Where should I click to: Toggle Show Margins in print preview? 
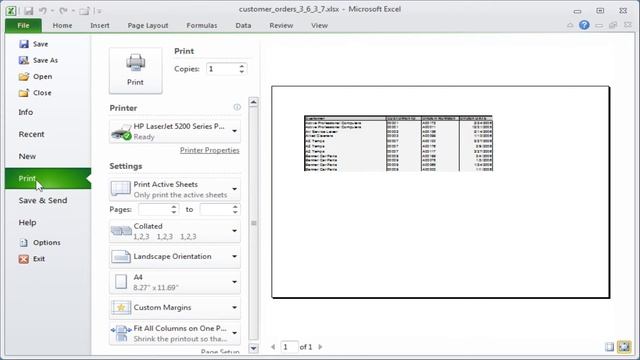[609, 347]
